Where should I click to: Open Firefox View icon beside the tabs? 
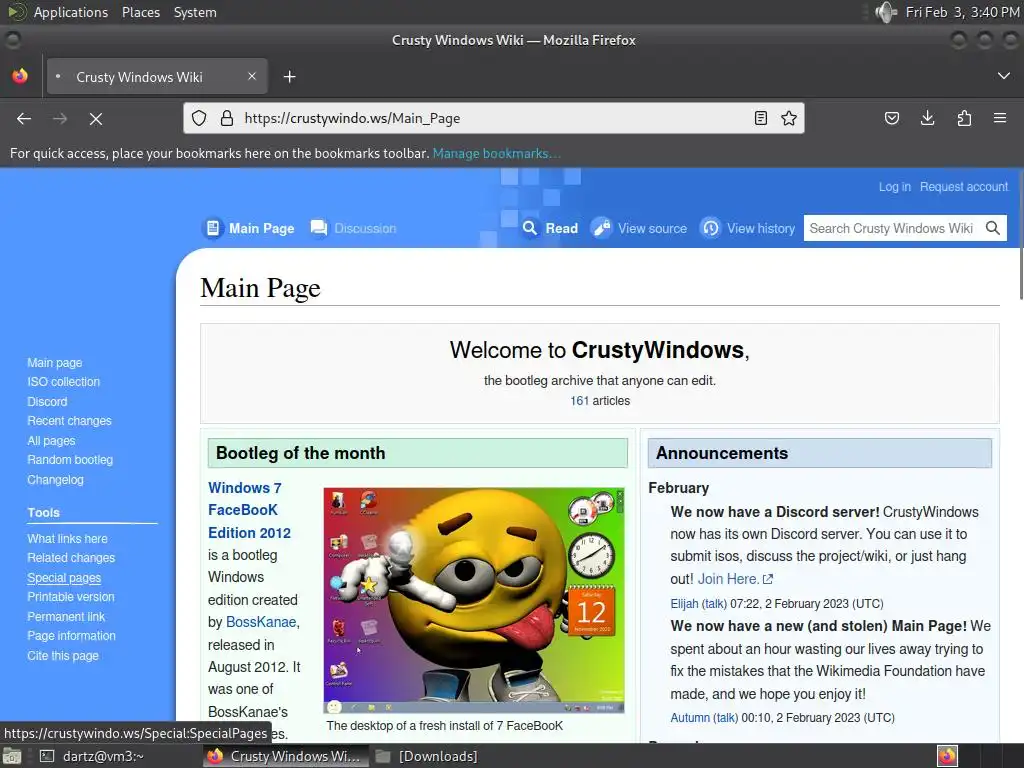point(20,76)
